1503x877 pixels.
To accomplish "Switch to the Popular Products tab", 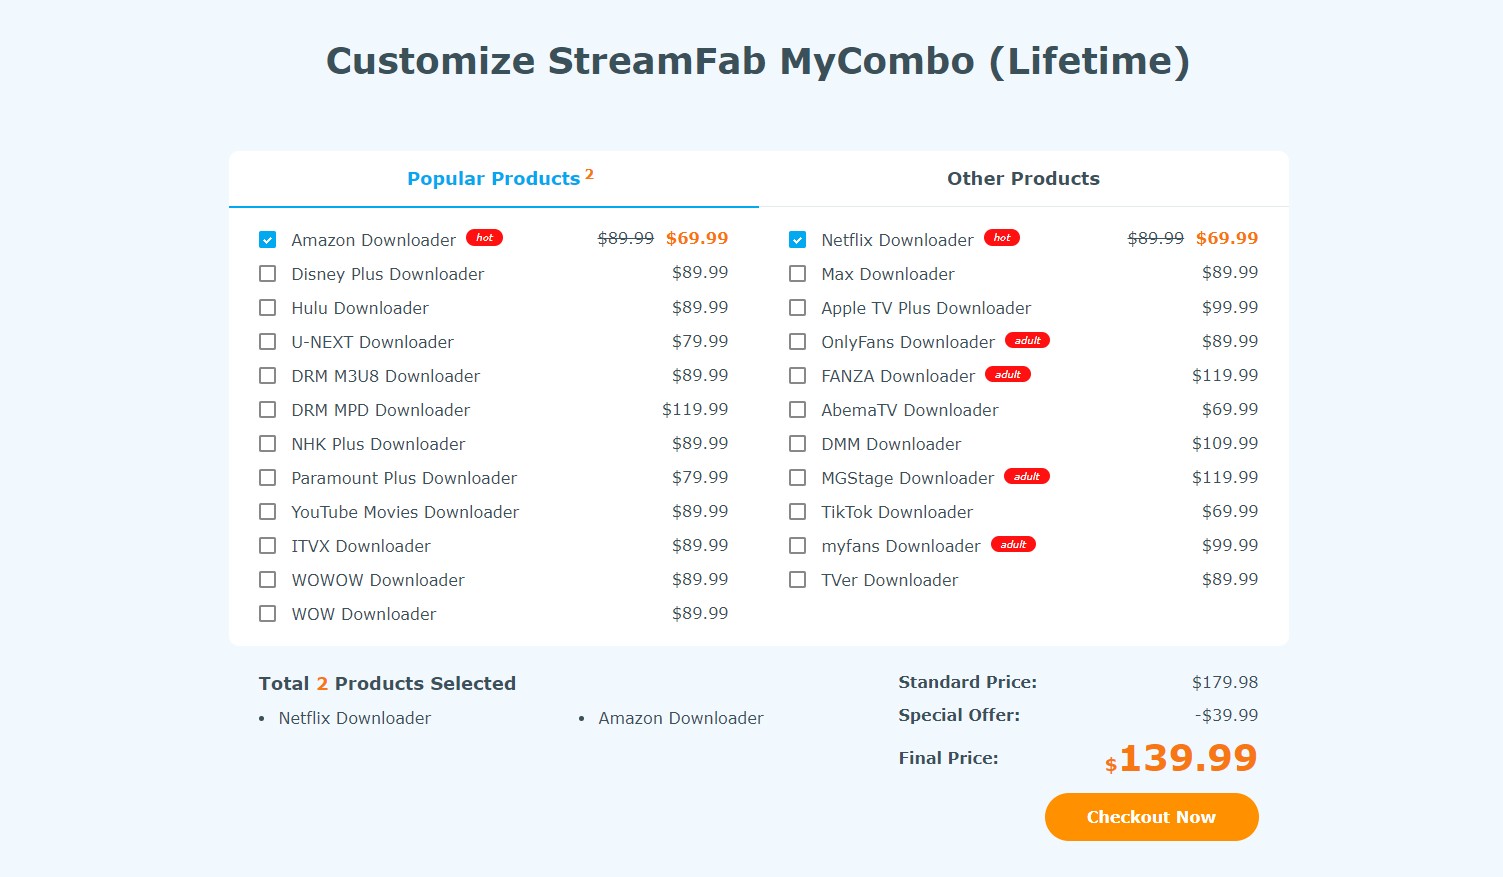I will click(x=494, y=179).
